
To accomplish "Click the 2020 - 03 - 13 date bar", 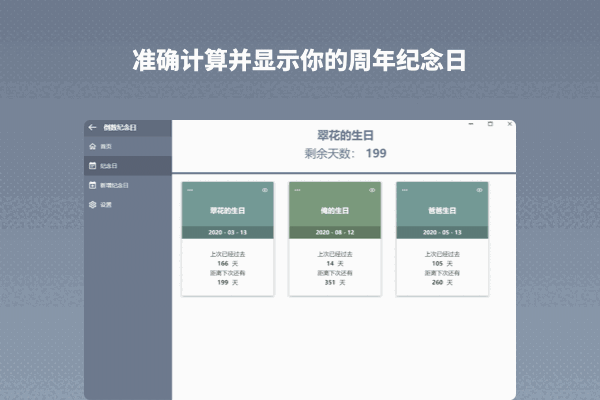I will 227,232.
